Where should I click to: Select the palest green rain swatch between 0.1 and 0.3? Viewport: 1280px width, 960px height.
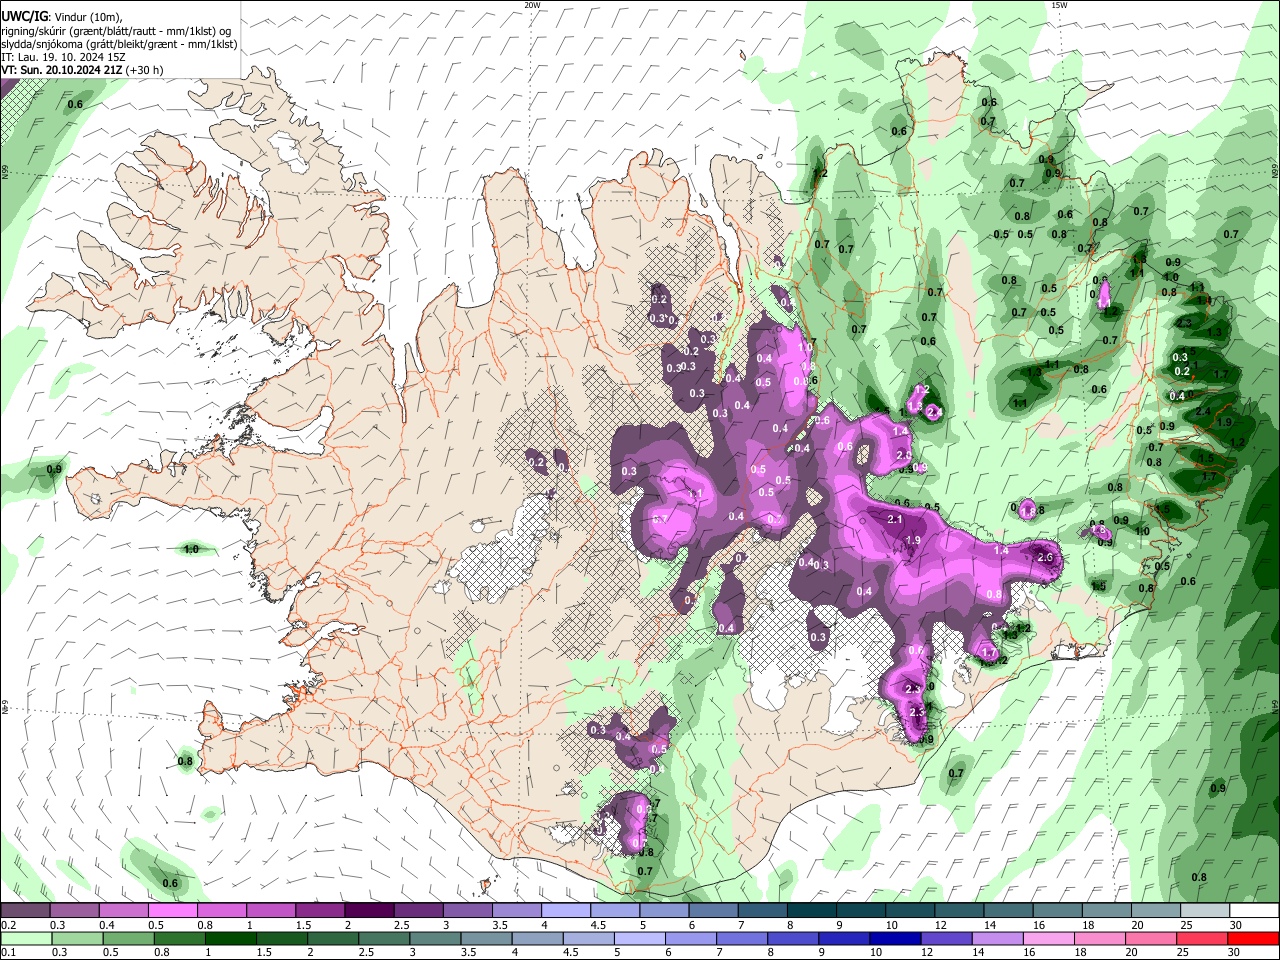click(26, 938)
